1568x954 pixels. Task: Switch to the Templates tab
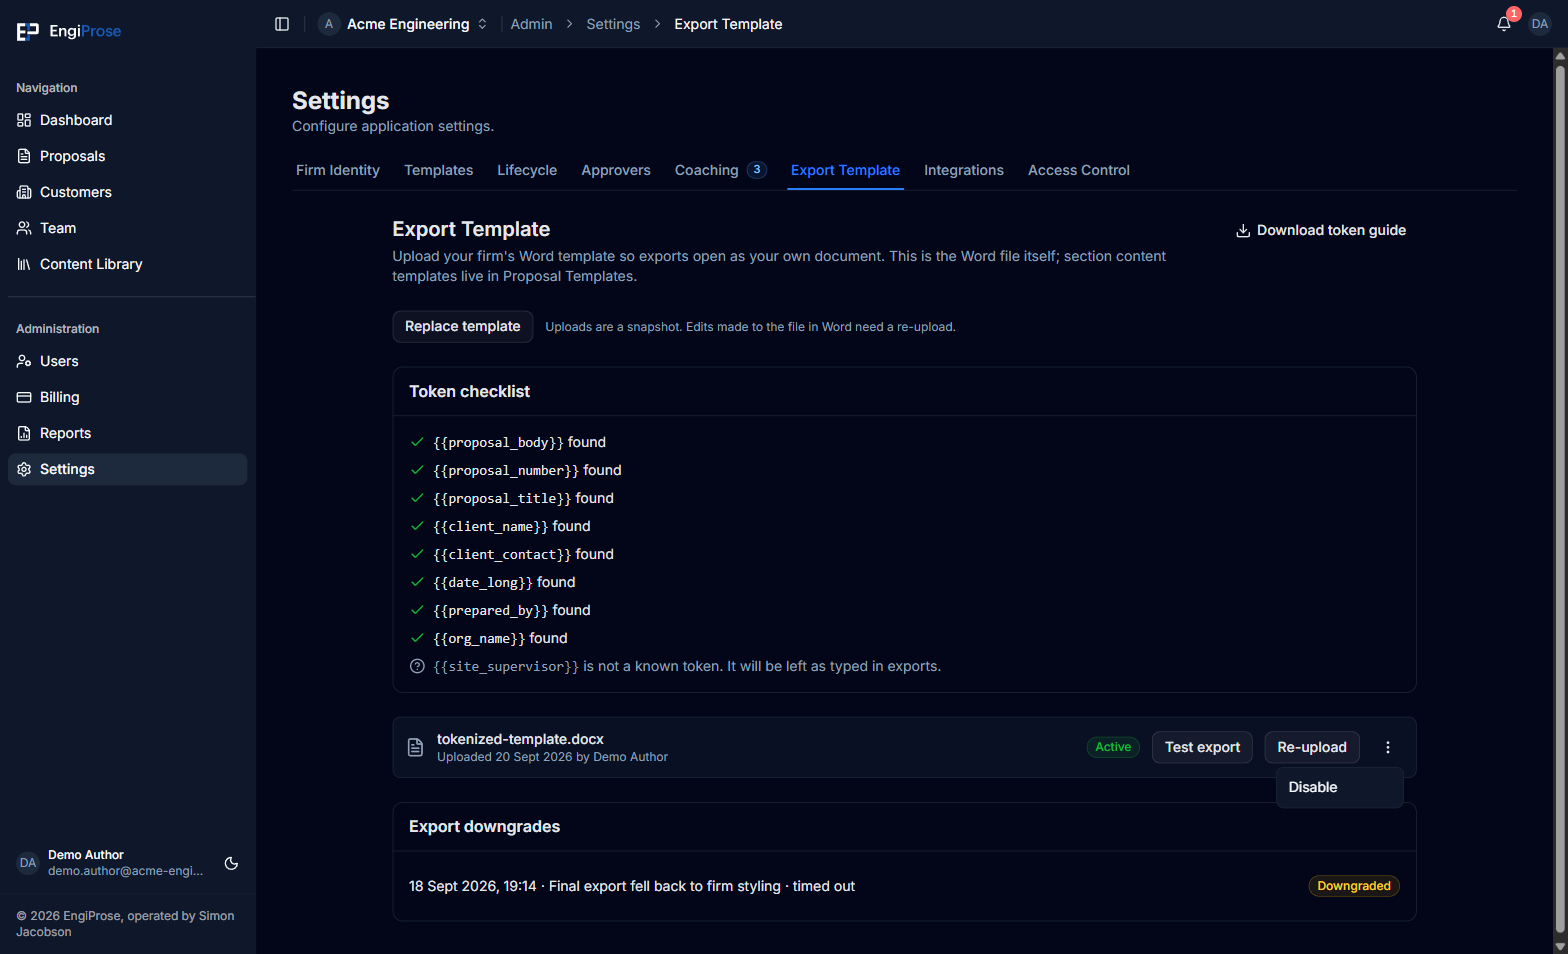pyautogui.click(x=438, y=170)
